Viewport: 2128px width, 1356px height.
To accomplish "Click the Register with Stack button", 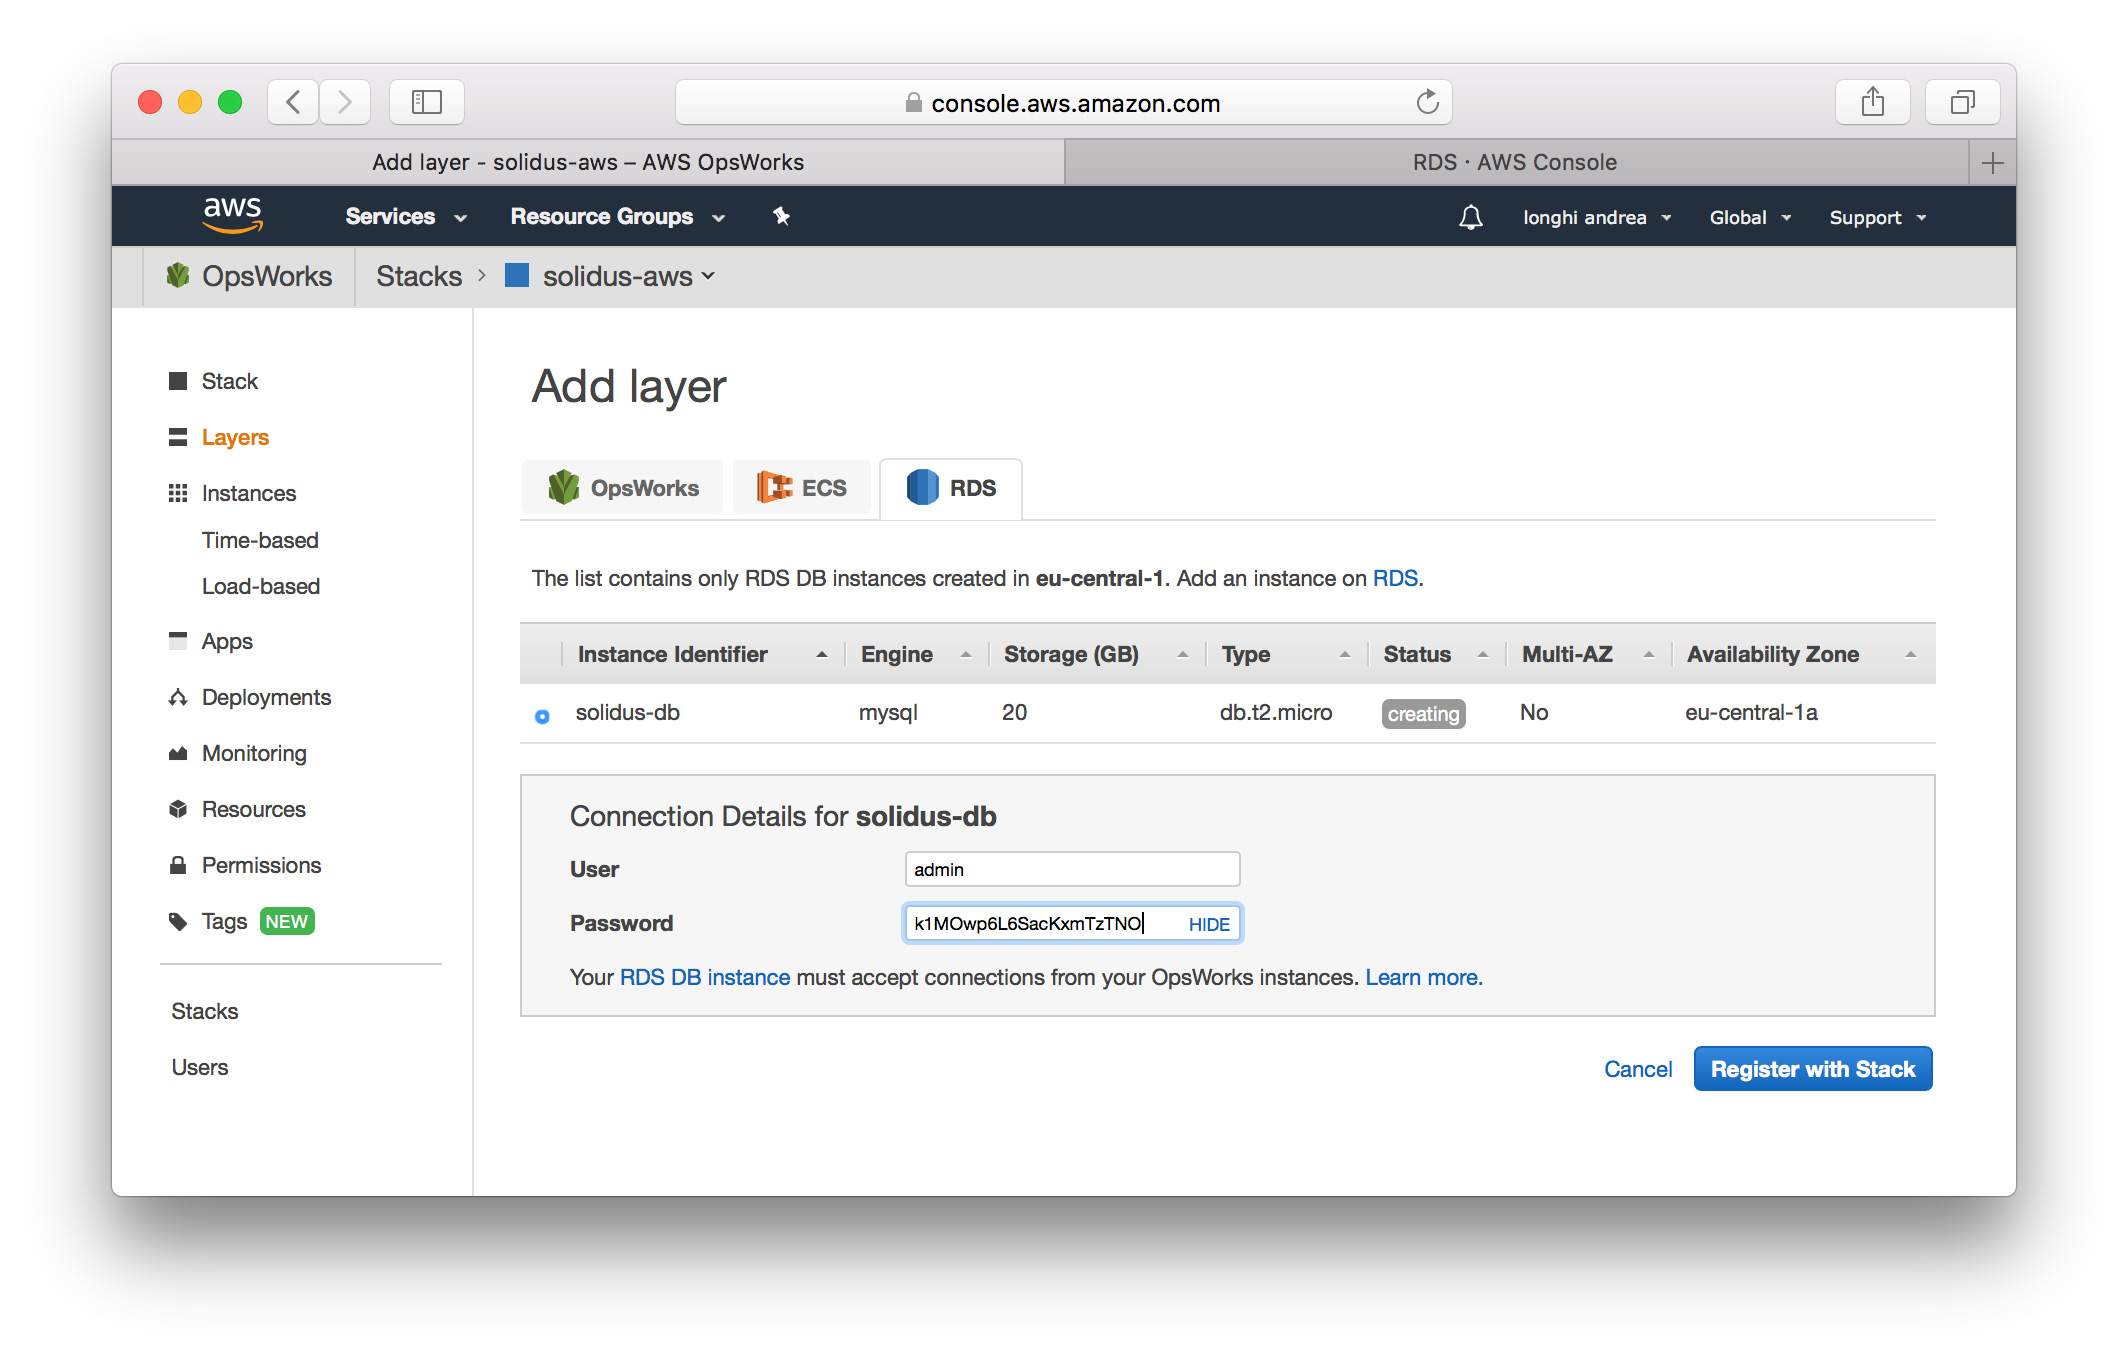I will coord(1812,1068).
